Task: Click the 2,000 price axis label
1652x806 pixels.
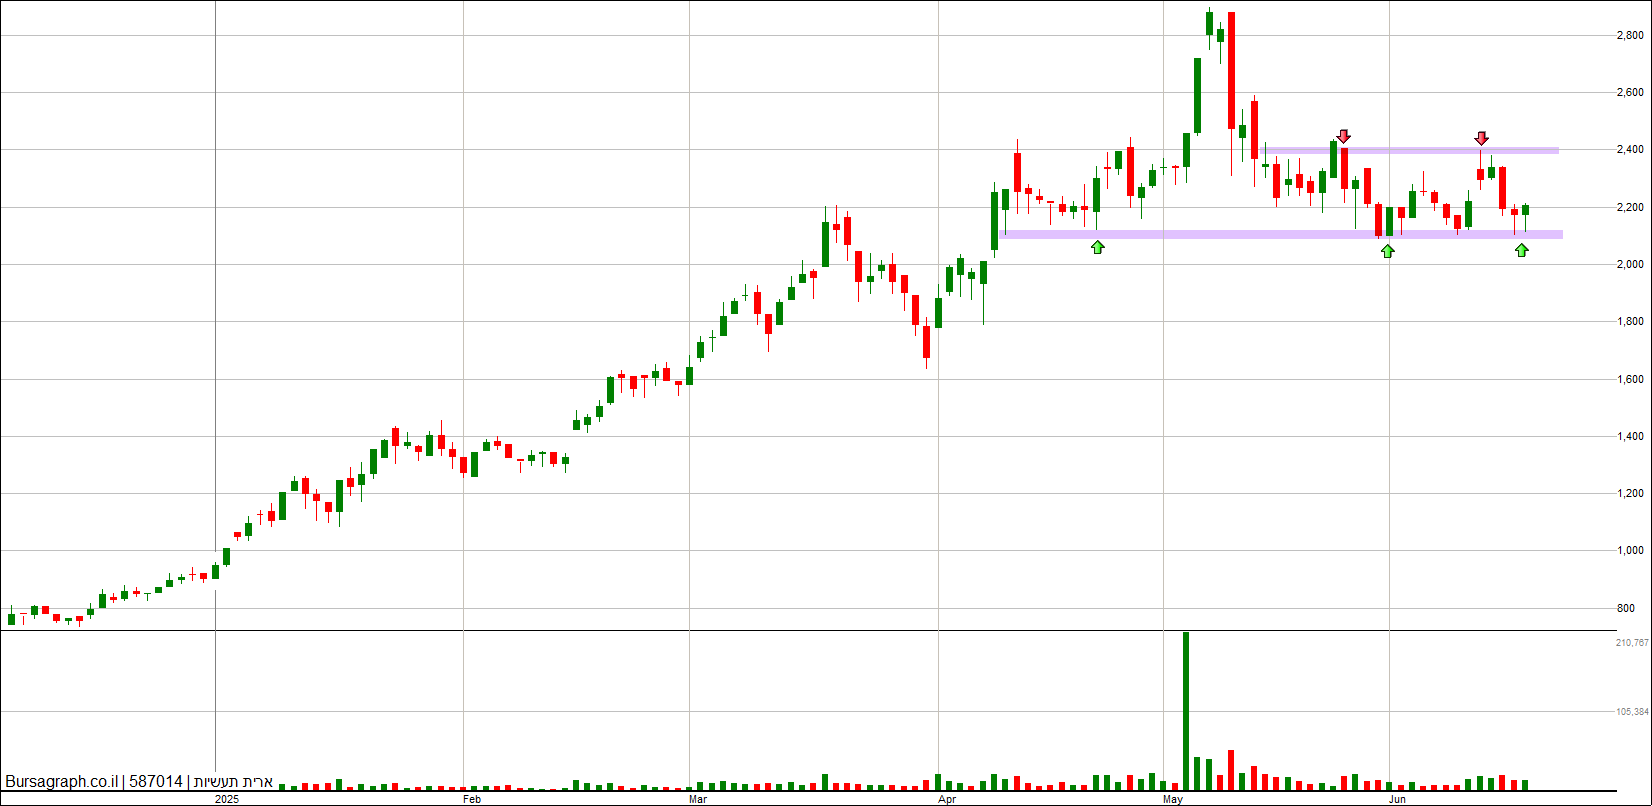Action: (1630, 265)
